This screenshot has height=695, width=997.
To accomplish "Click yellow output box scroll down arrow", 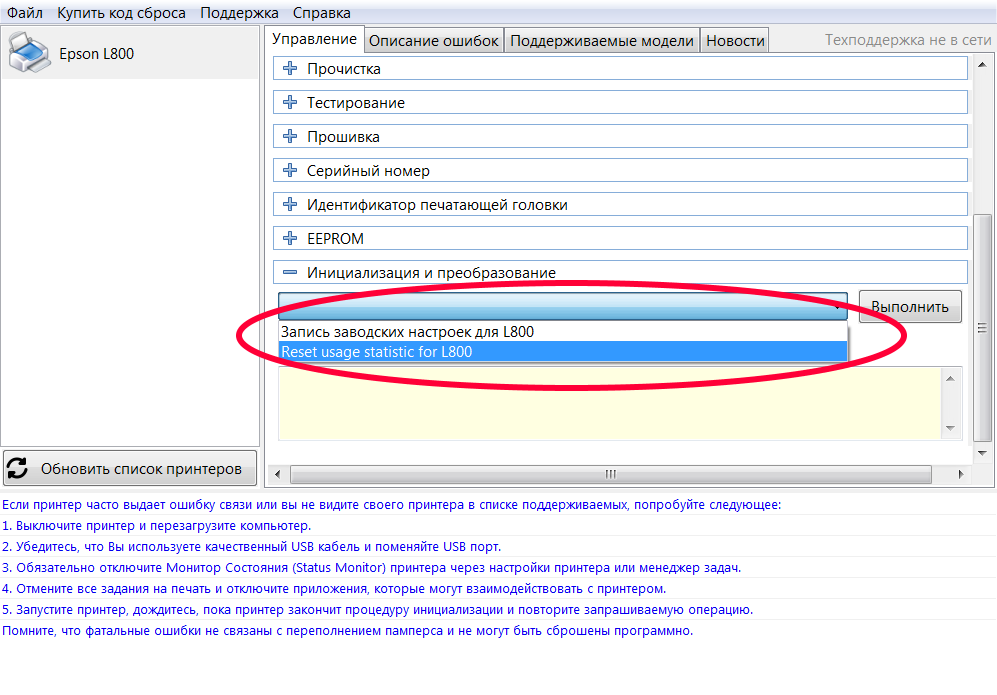I will coord(951,429).
